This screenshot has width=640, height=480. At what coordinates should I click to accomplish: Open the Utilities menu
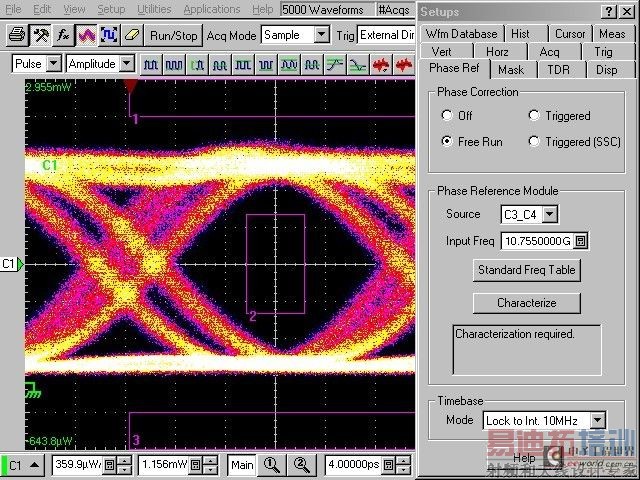coord(154,9)
